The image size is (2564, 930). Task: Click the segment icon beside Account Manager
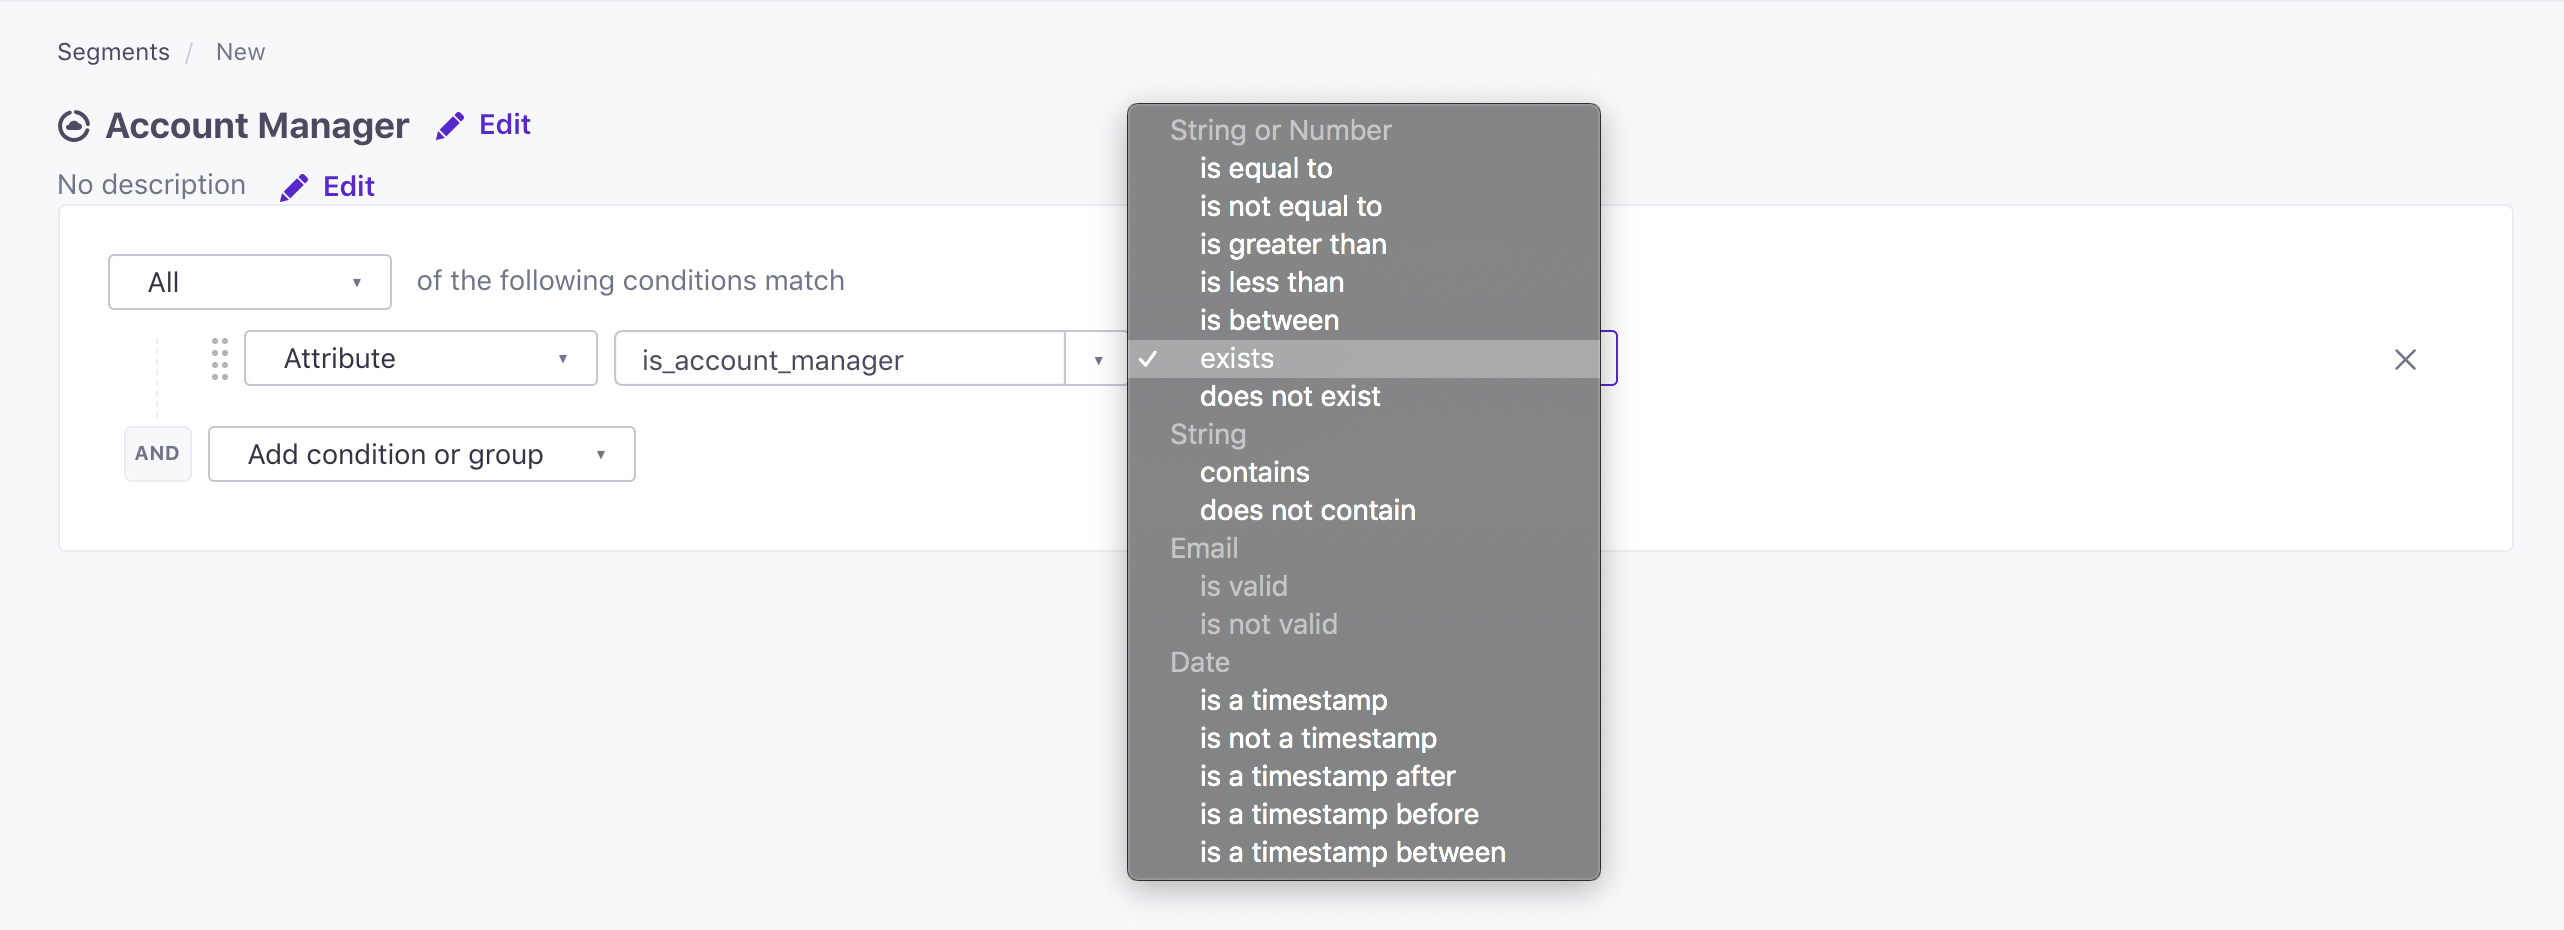(74, 126)
